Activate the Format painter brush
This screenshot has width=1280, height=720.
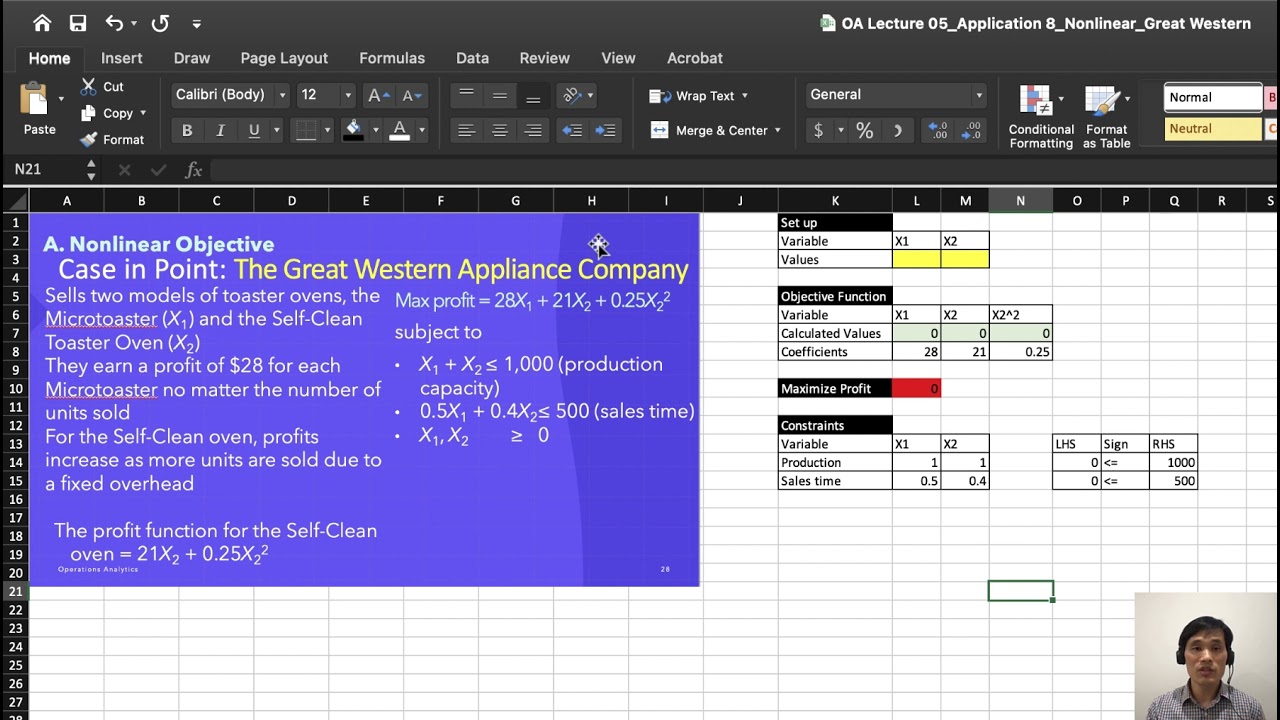(111, 139)
